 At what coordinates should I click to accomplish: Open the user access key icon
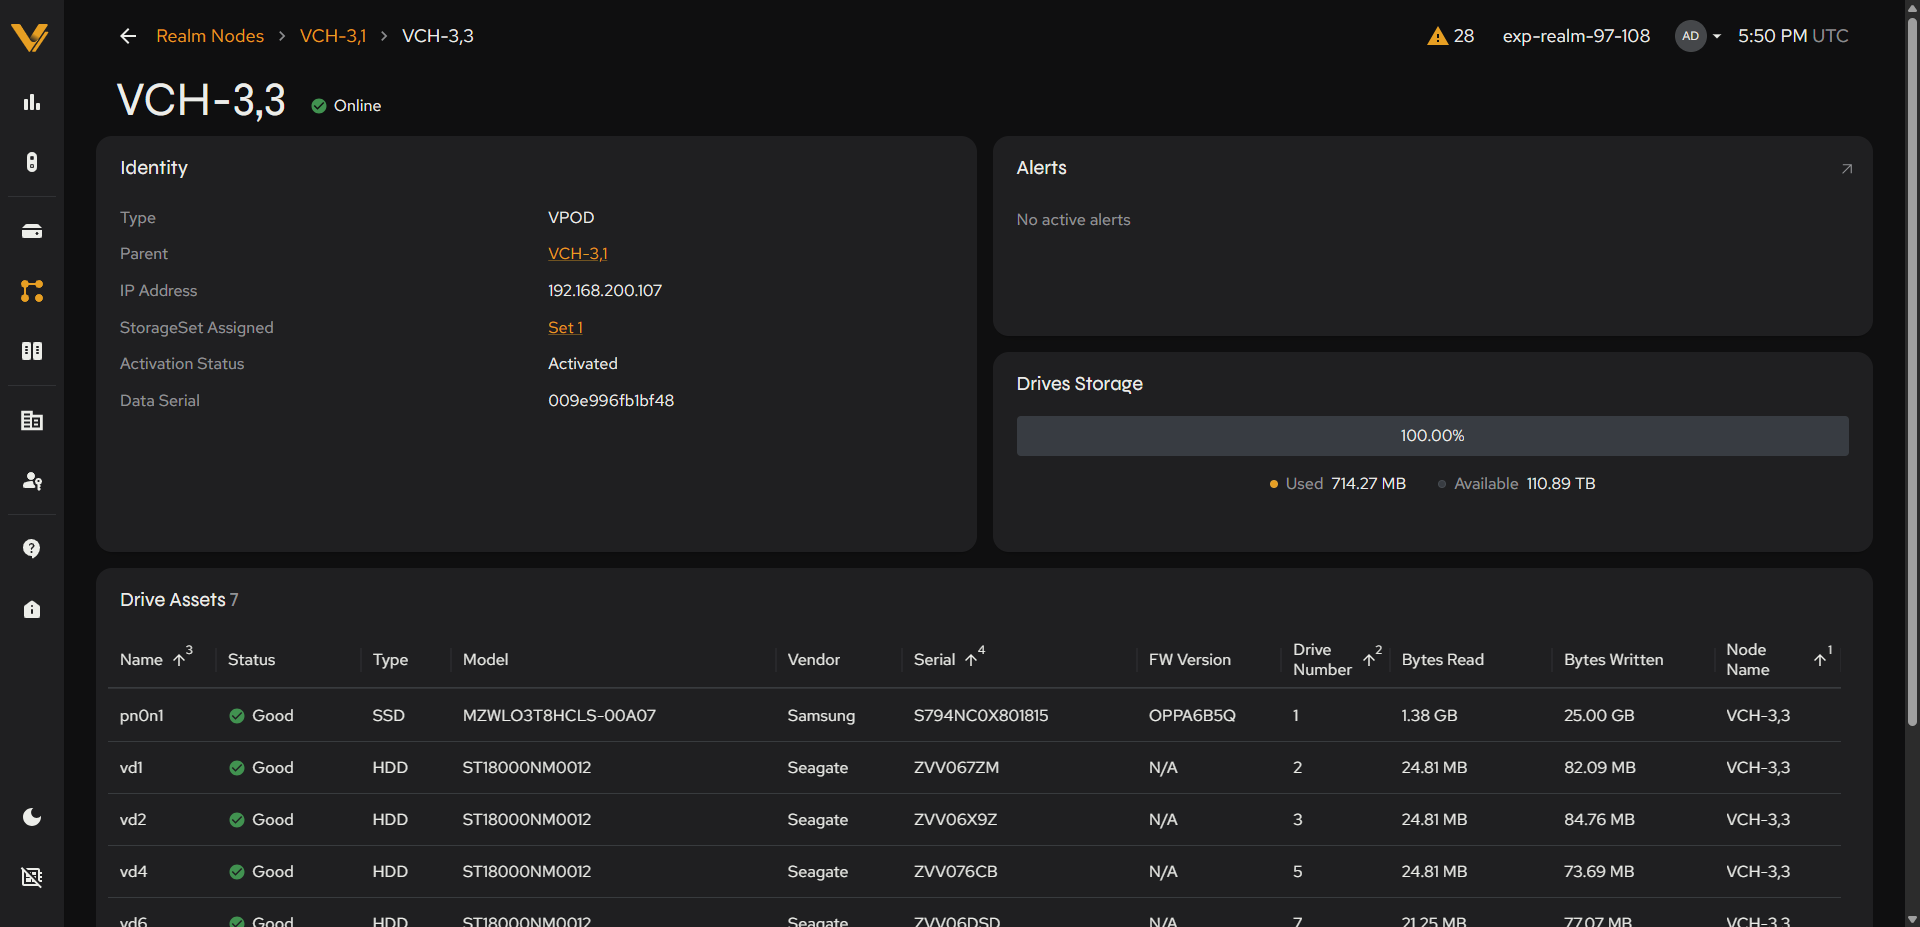(x=32, y=481)
